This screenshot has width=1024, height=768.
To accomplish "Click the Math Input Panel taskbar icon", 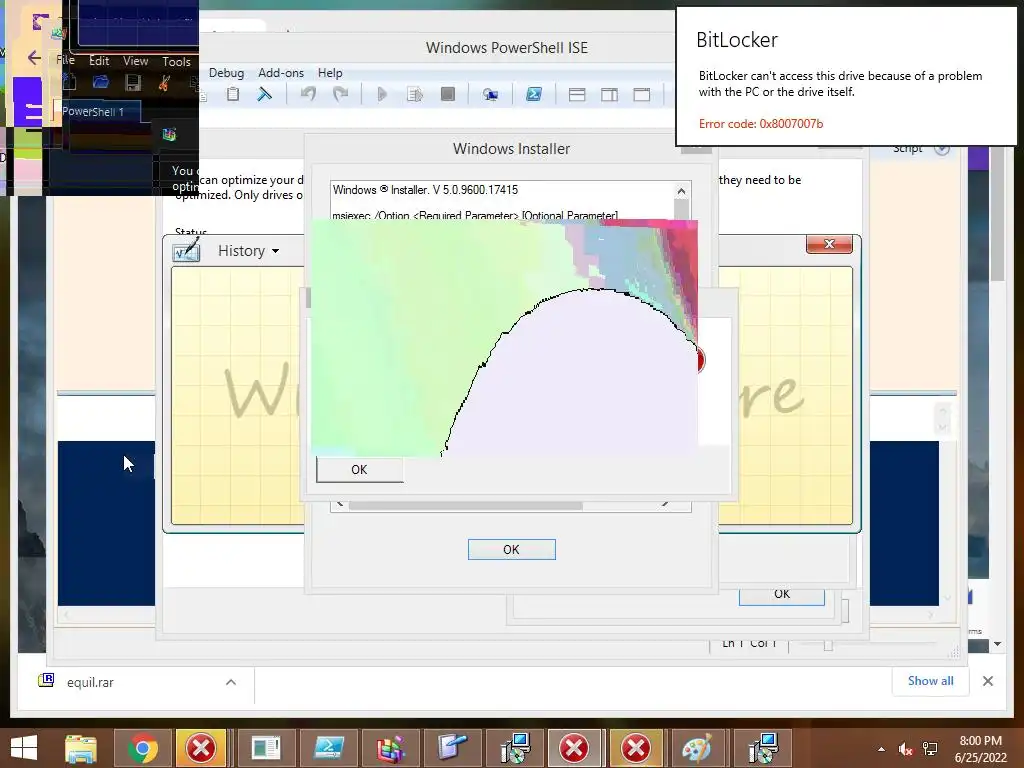I will (452, 748).
